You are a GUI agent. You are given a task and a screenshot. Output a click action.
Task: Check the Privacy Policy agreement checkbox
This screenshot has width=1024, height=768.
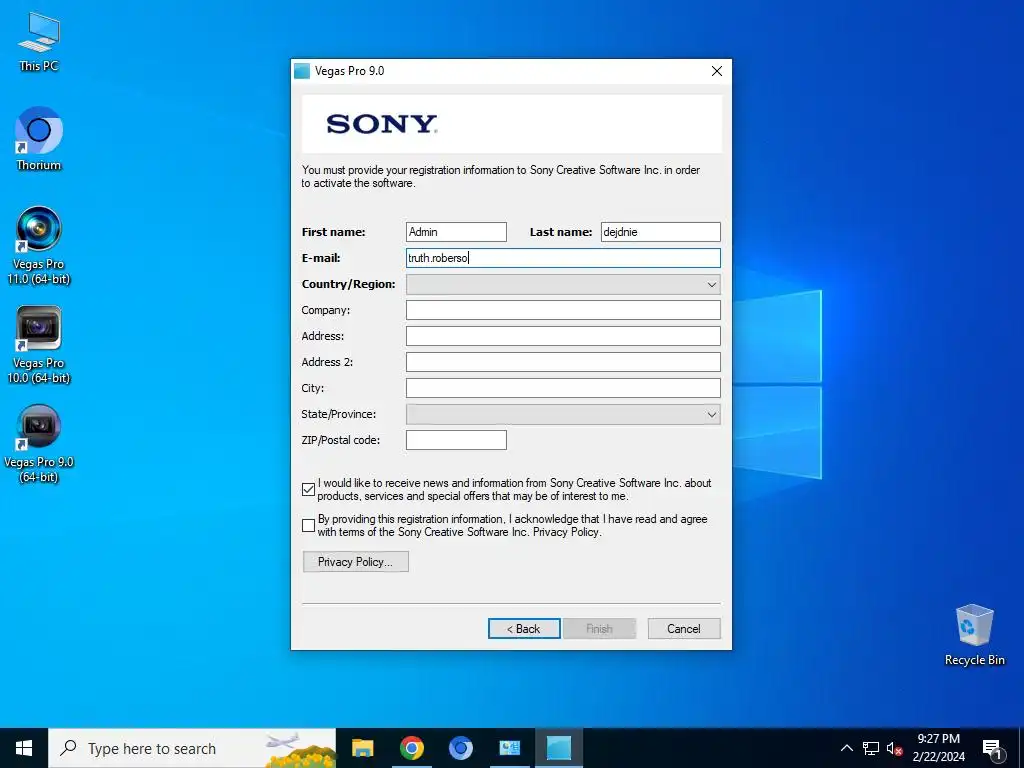308,525
